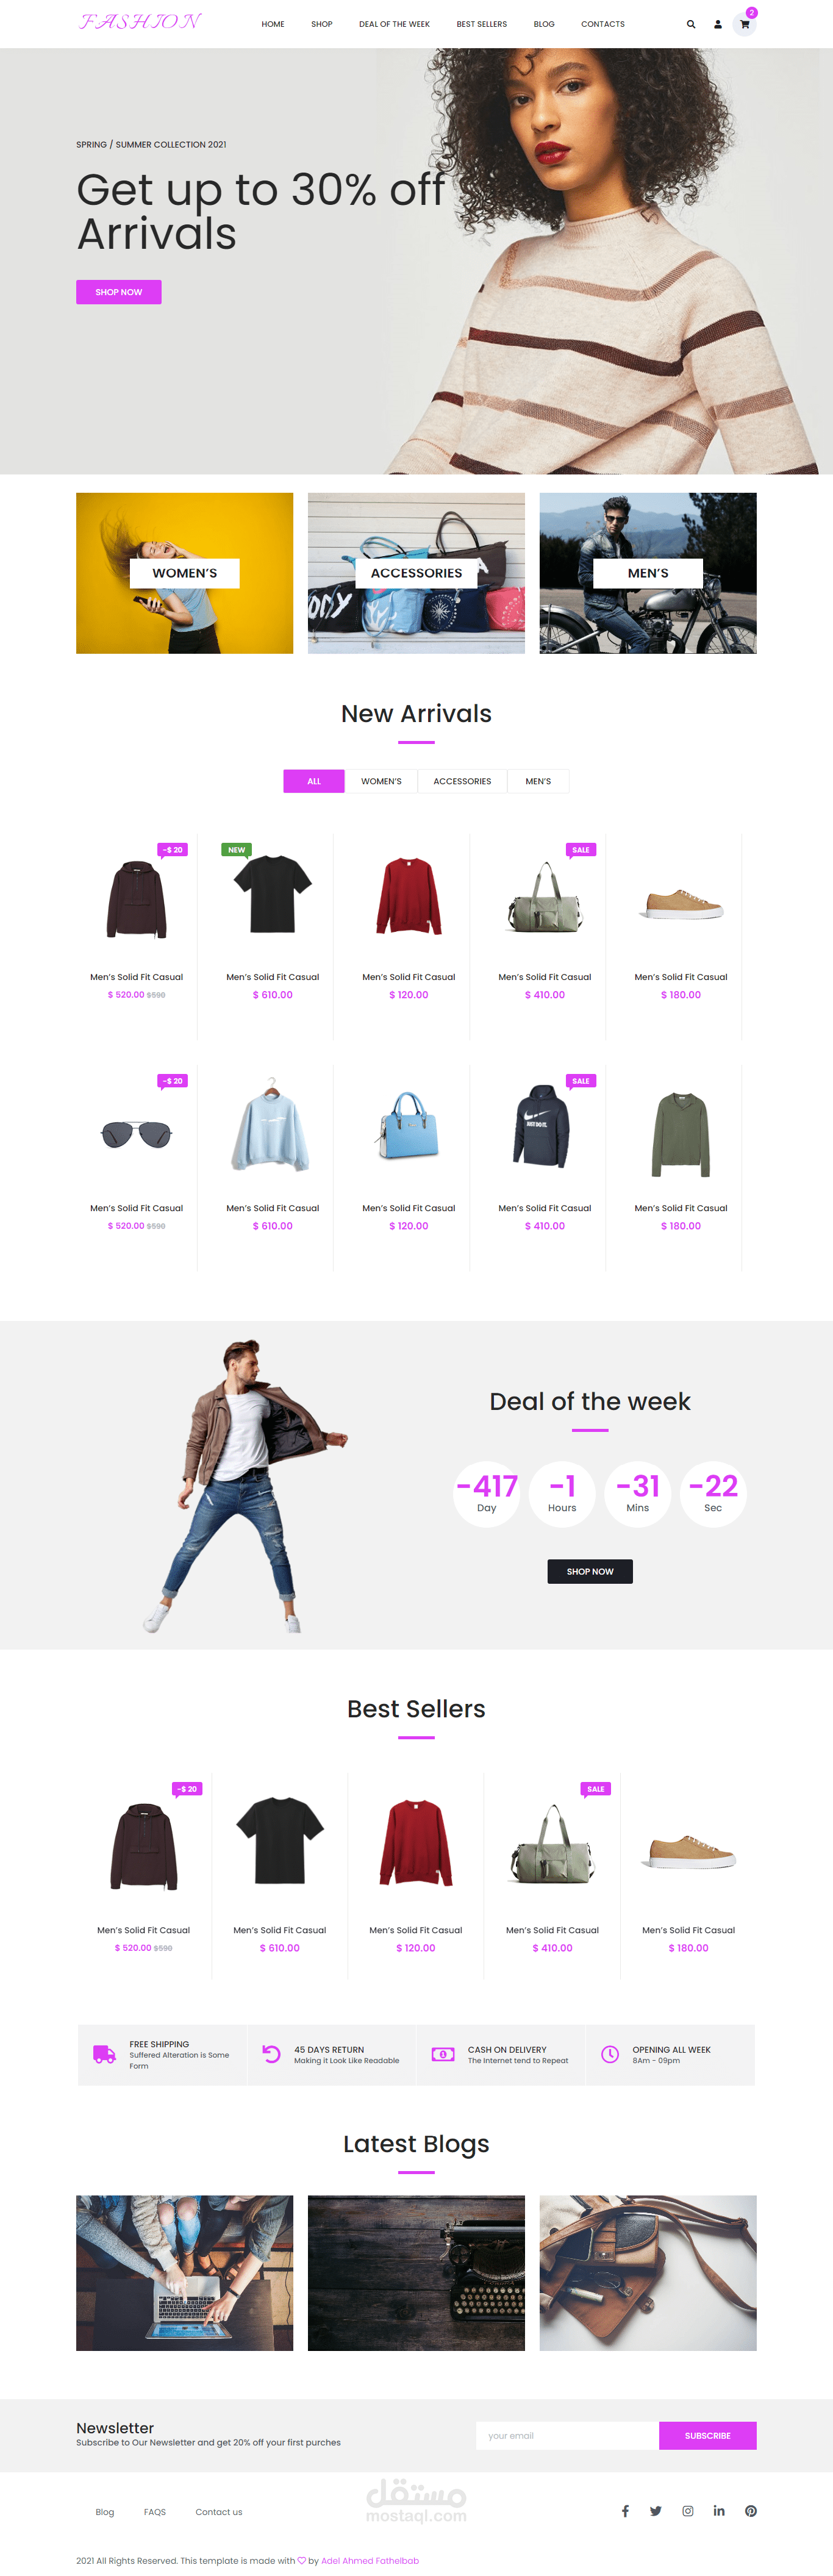833x2576 pixels.
Task: Select the WOMEN'S filter tab
Action: pos(381,781)
